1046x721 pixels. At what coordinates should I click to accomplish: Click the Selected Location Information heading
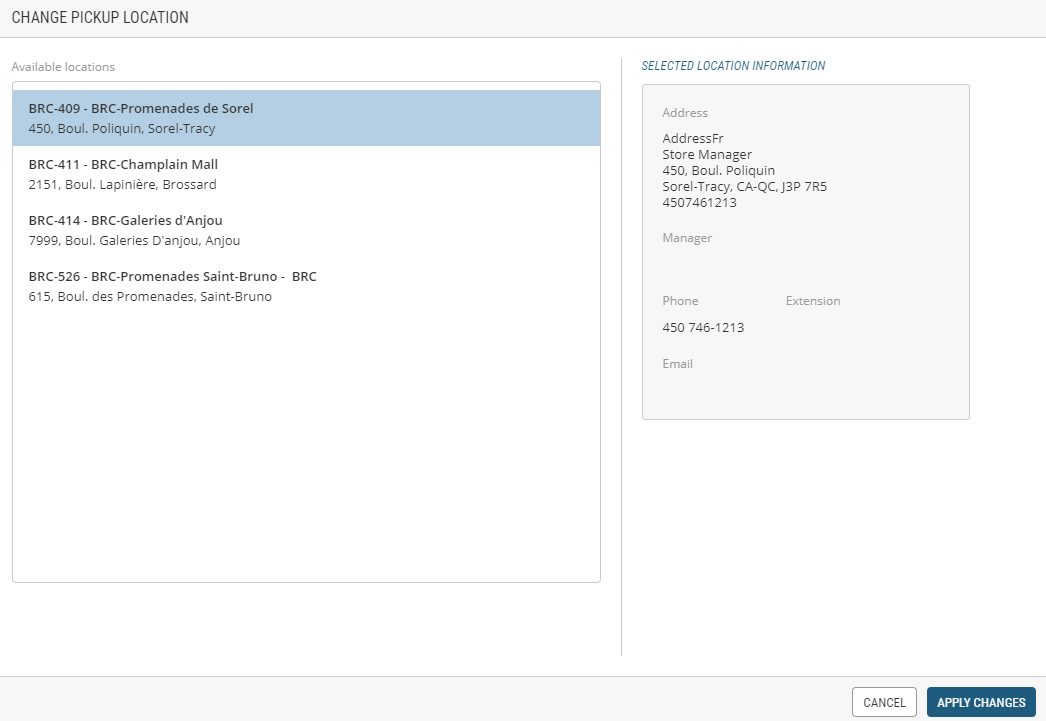(733, 66)
